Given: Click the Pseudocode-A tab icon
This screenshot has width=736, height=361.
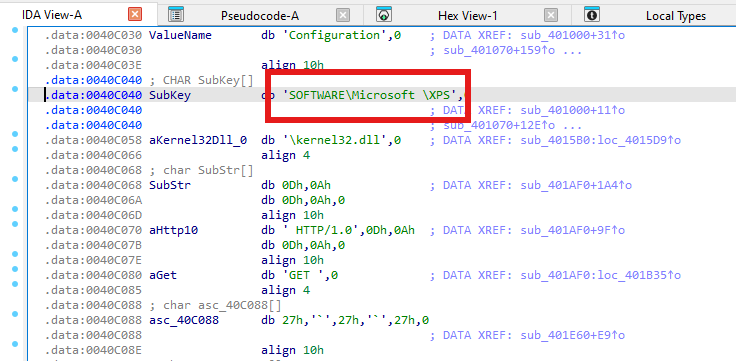Looking at the screenshot, I should click(x=176, y=15).
